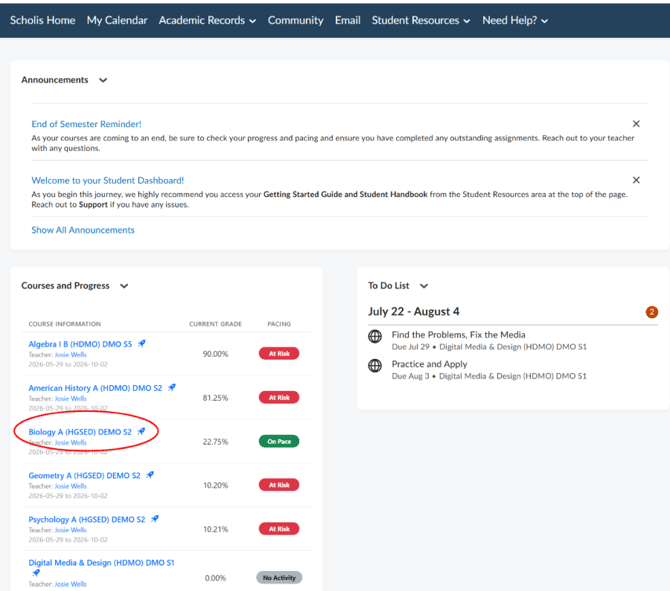The image size is (670, 591).
Task: Click the 10.21% grade for Psychology A
Action: (215, 529)
